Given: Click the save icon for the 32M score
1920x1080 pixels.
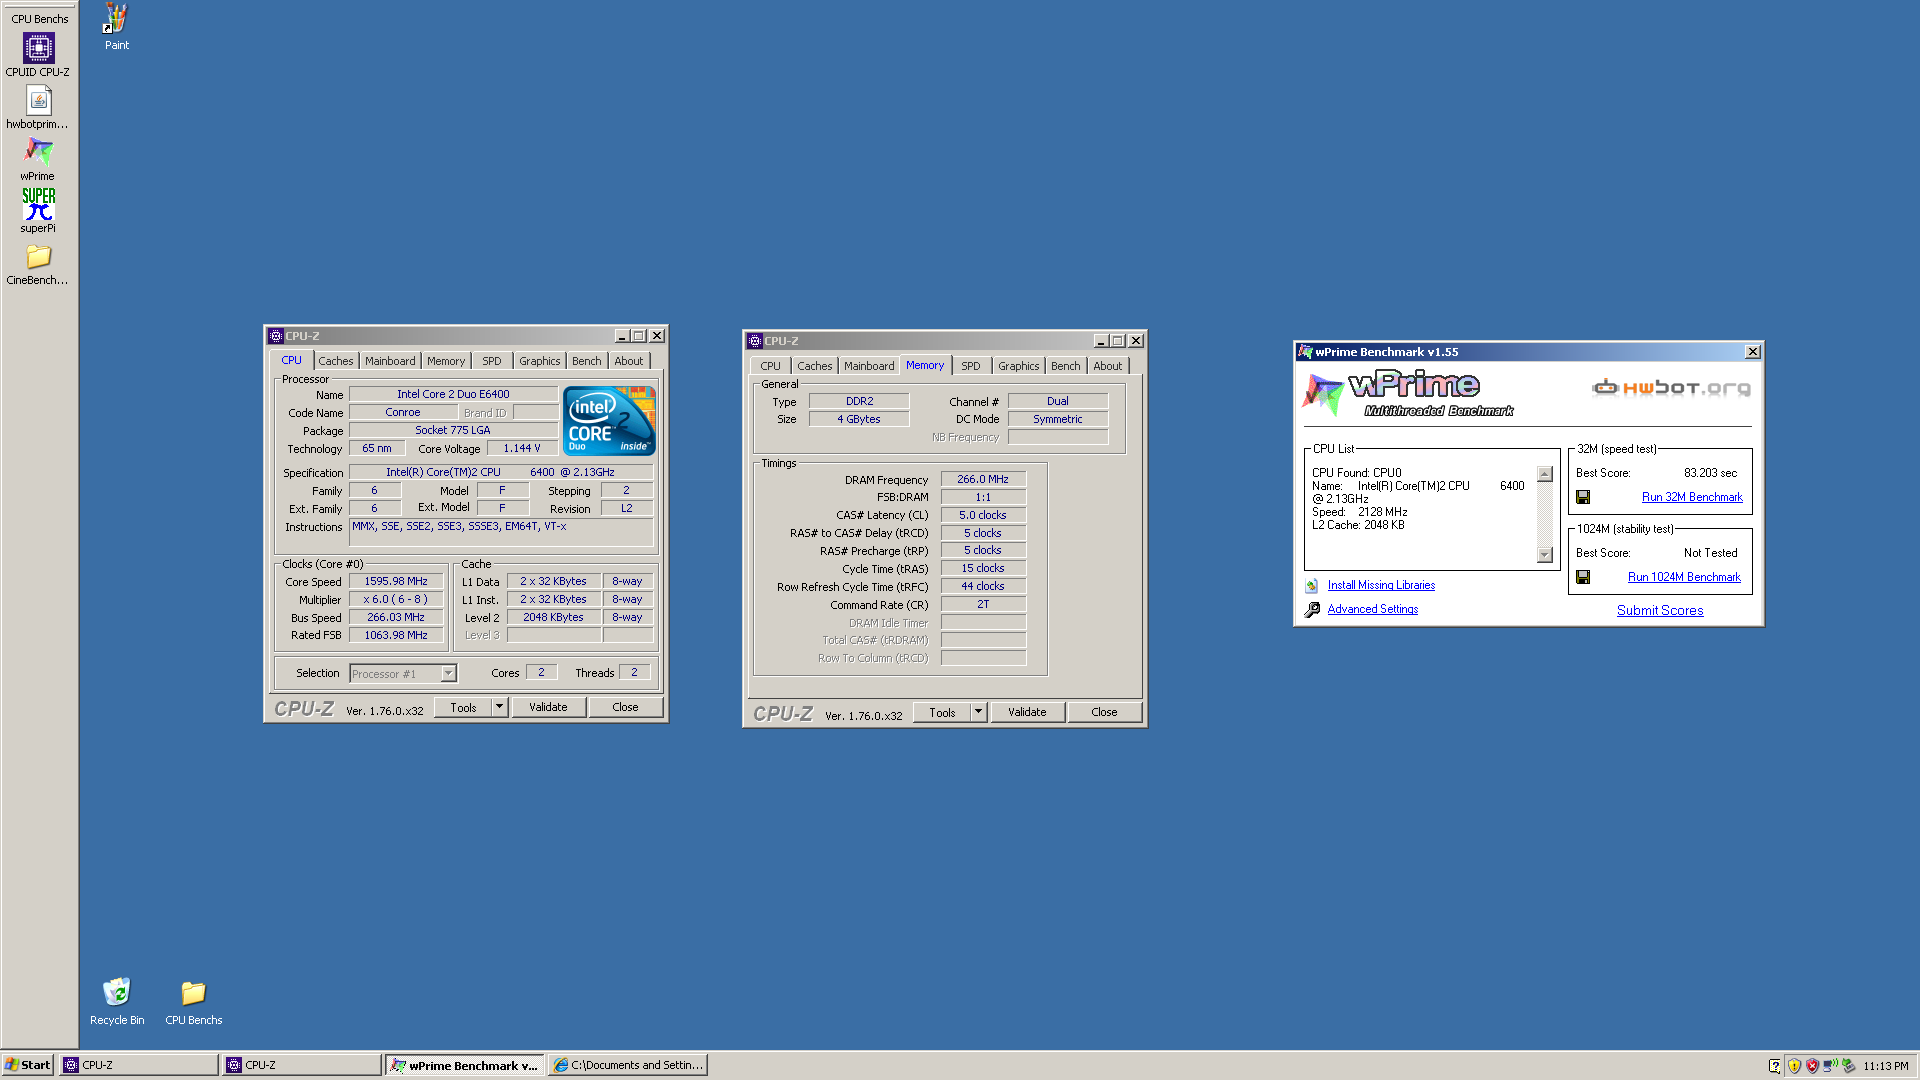Looking at the screenshot, I should 1583,497.
